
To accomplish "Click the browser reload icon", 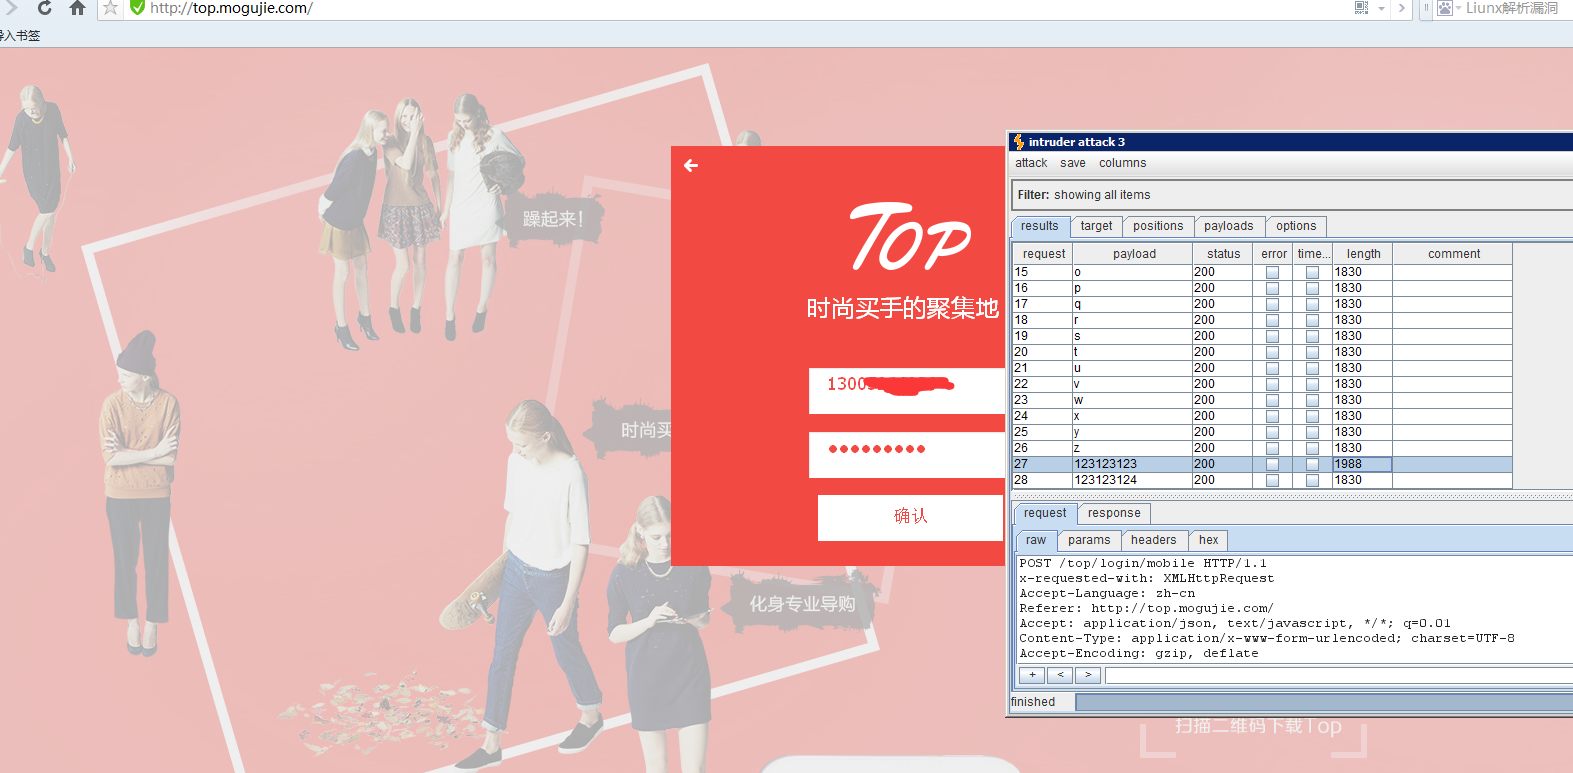I will pyautogui.click(x=44, y=8).
